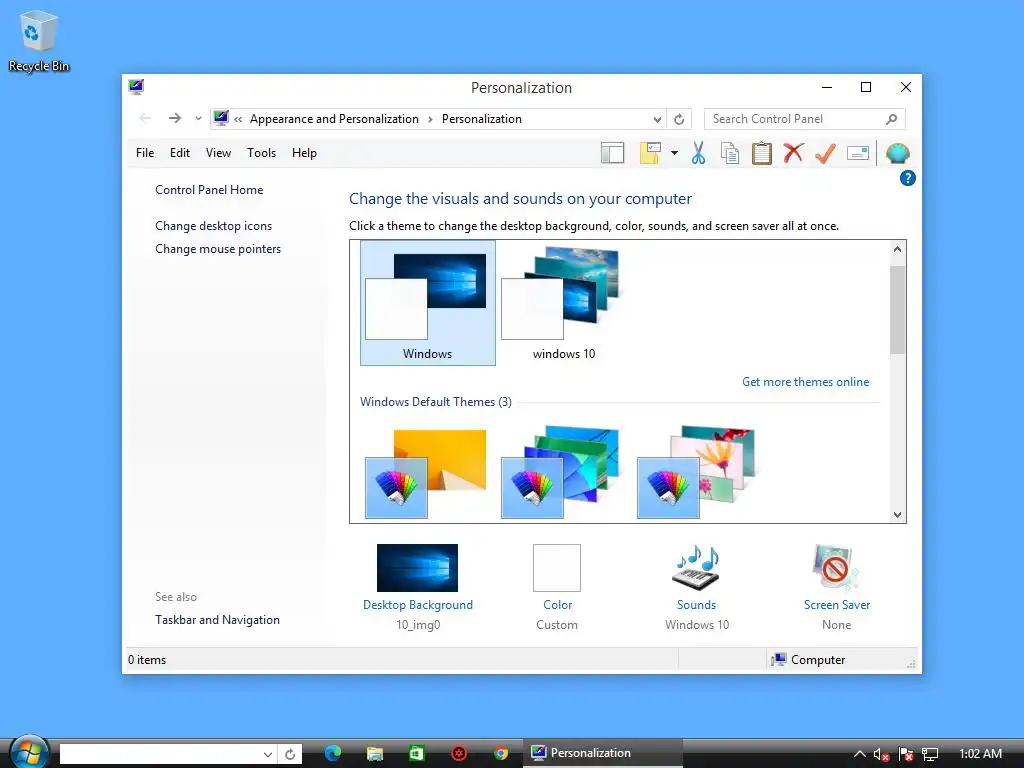
Task: Click the Personalization window title icon
Action: pos(136,87)
